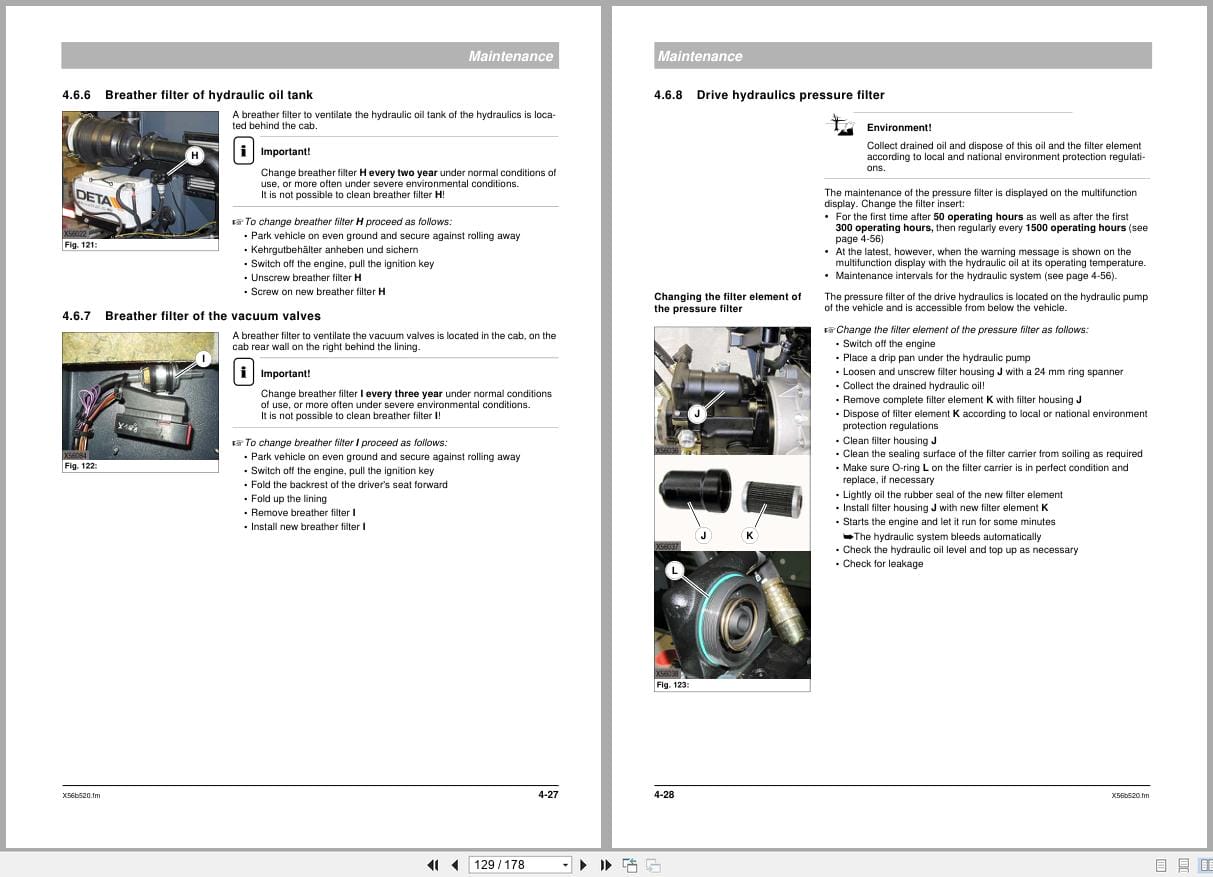Click photo of filter housing J and element K

pyautogui.click(x=732, y=503)
